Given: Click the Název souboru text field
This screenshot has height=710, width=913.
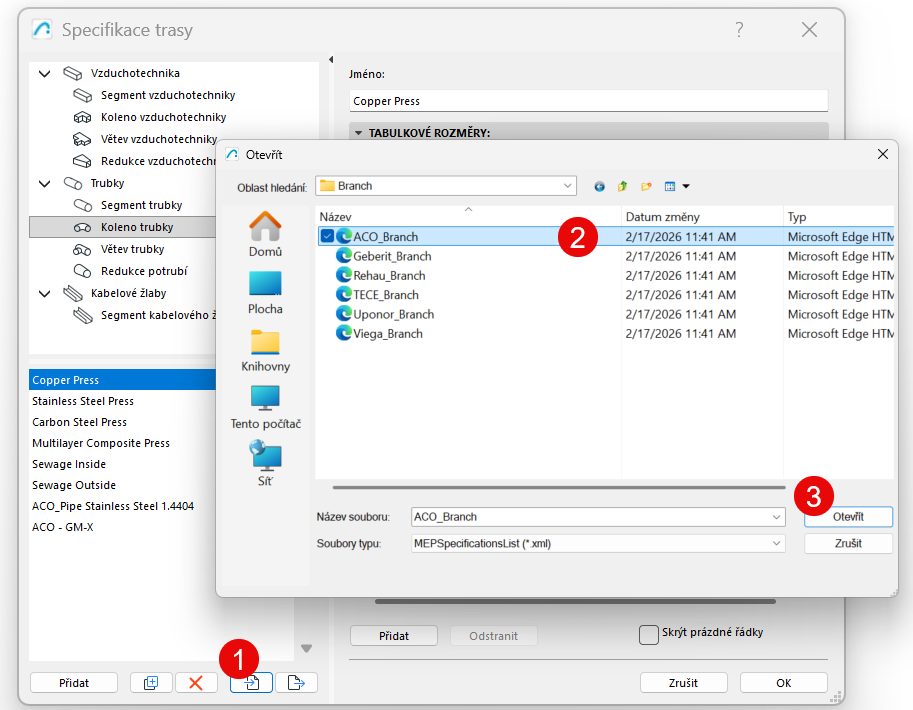Looking at the screenshot, I should [590, 517].
